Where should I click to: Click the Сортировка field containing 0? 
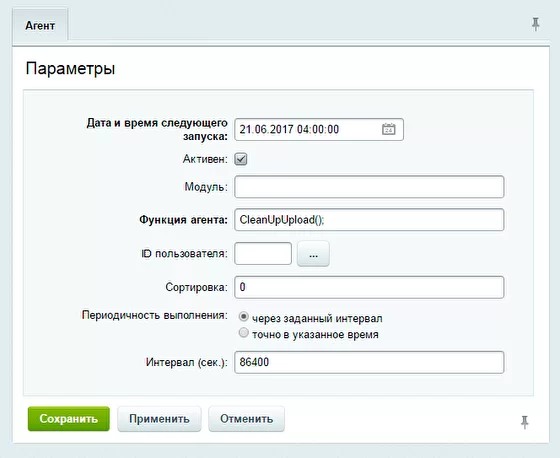pyautogui.click(x=369, y=287)
